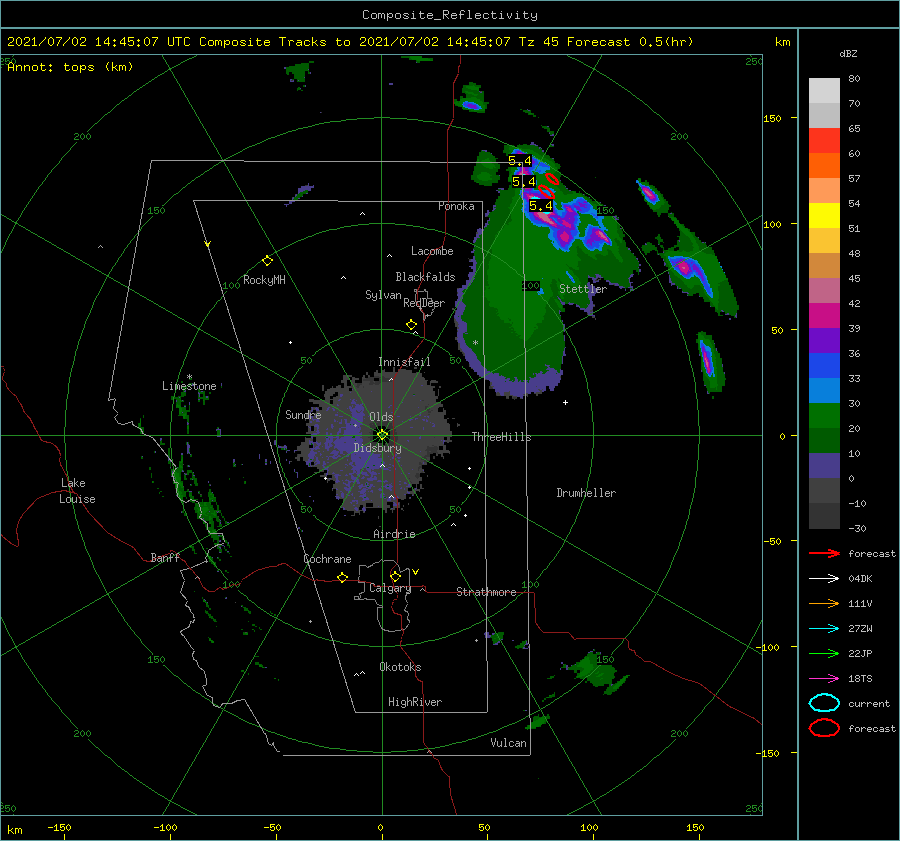Image resolution: width=900 pixels, height=841 pixels.
Task: Click the orange 111V arrow icon
Action: (x=824, y=603)
